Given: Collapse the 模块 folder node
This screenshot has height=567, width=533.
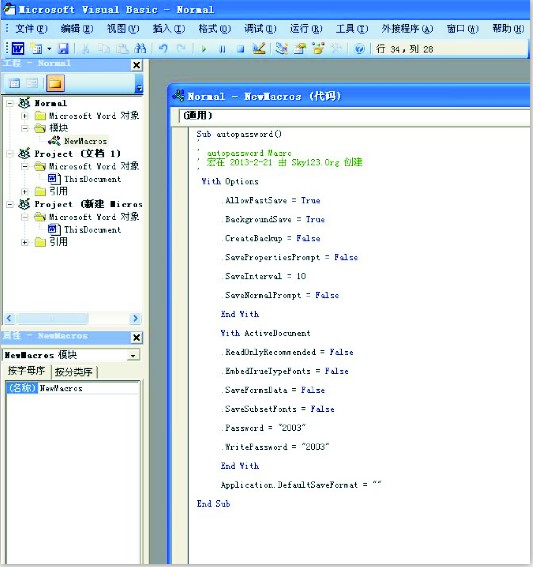Looking at the screenshot, I should [25, 128].
